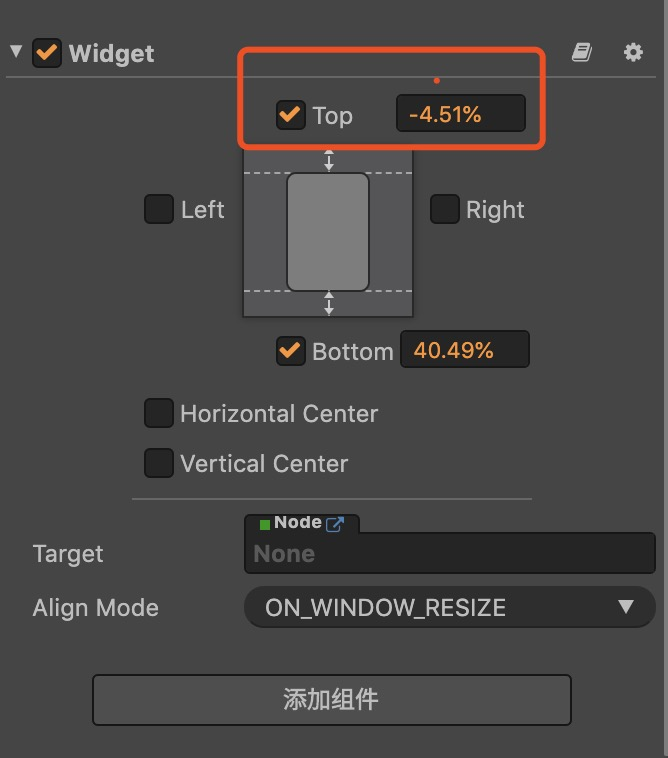The image size is (668, 758).
Task: Open the Align Mode ON_WINDOW_RESIZE dropdown
Action: click(449, 607)
